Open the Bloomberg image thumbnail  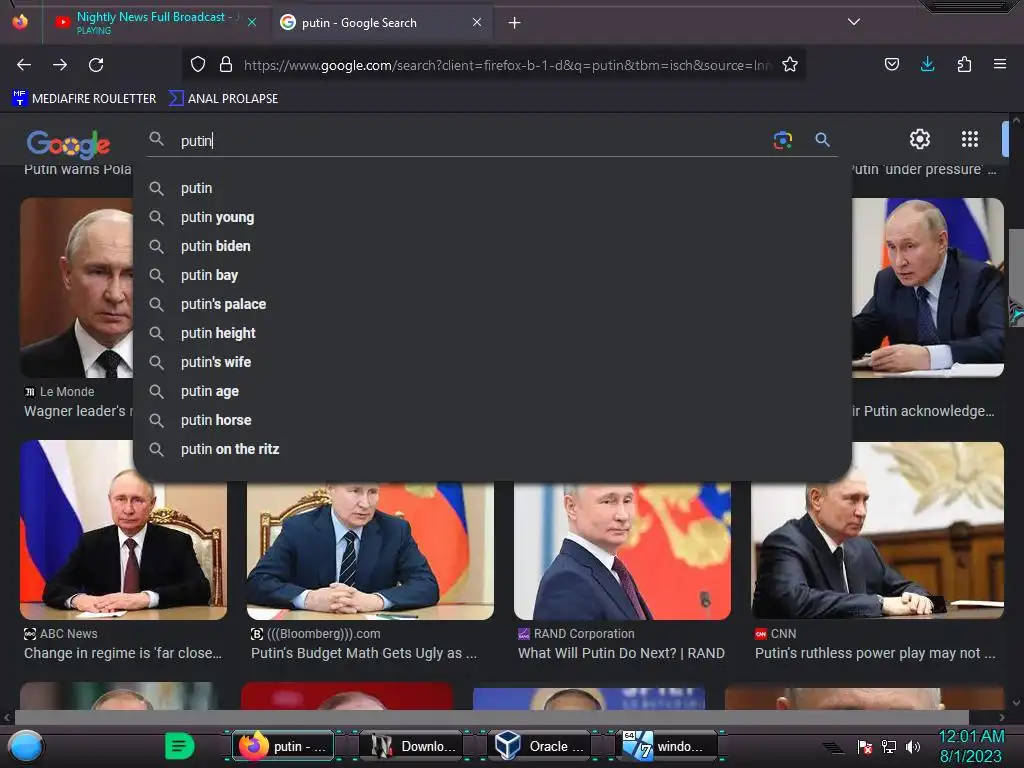point(370,552)
